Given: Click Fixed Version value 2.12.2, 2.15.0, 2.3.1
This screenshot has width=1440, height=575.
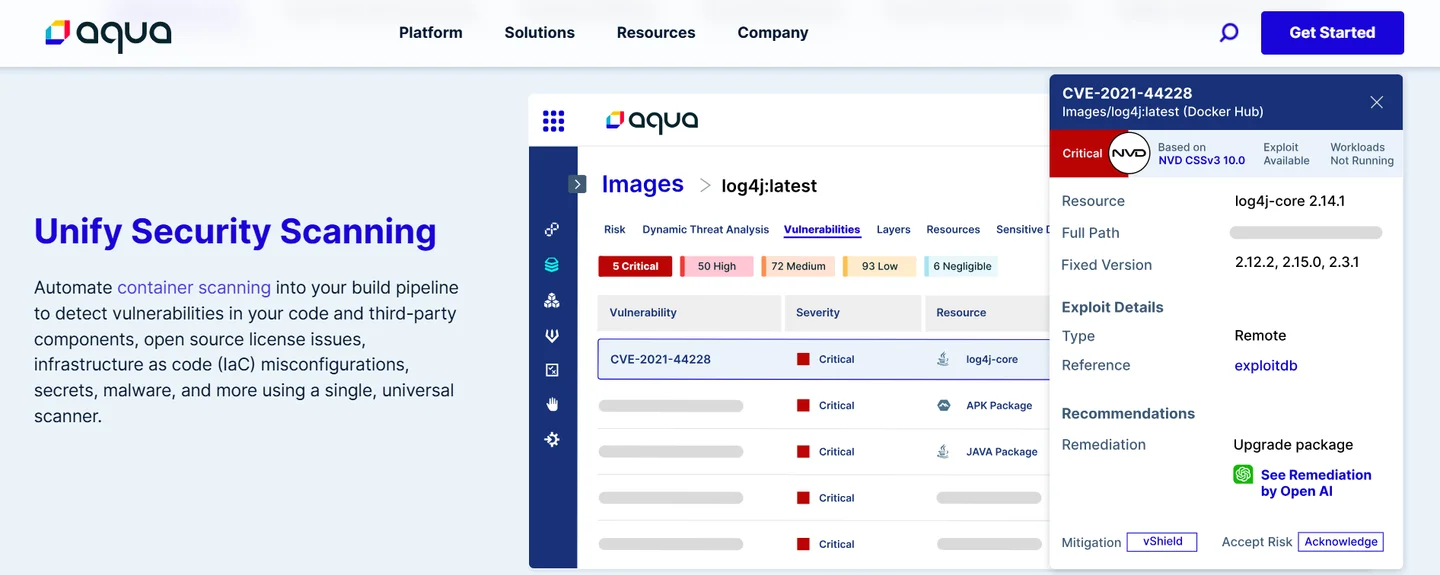Looking at the screenshot, I should 1297,262.
